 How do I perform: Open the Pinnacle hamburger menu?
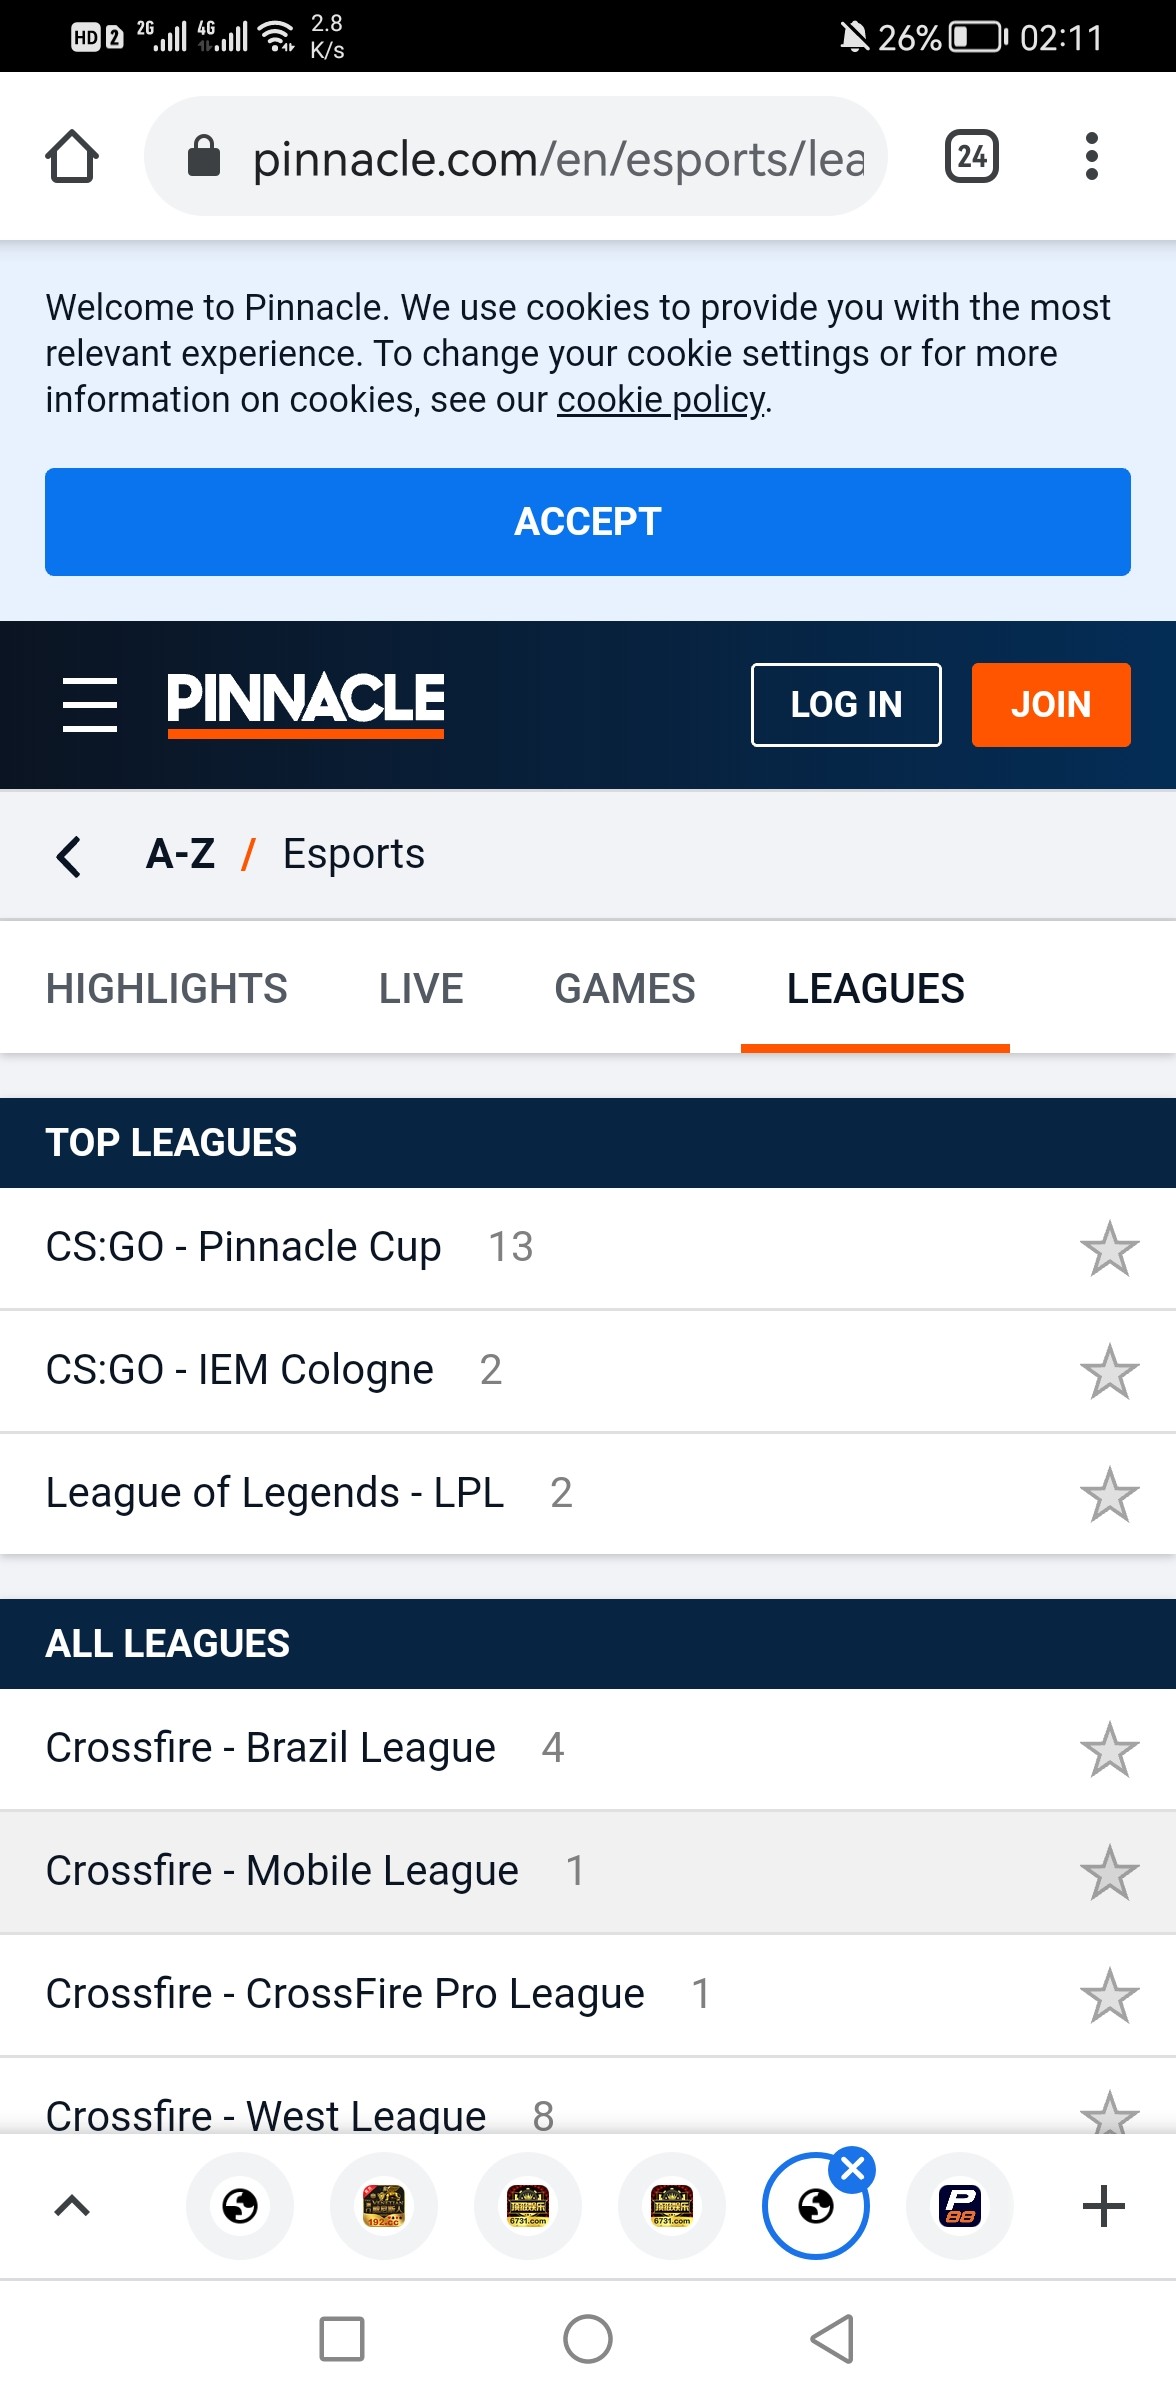coord(90,705)
